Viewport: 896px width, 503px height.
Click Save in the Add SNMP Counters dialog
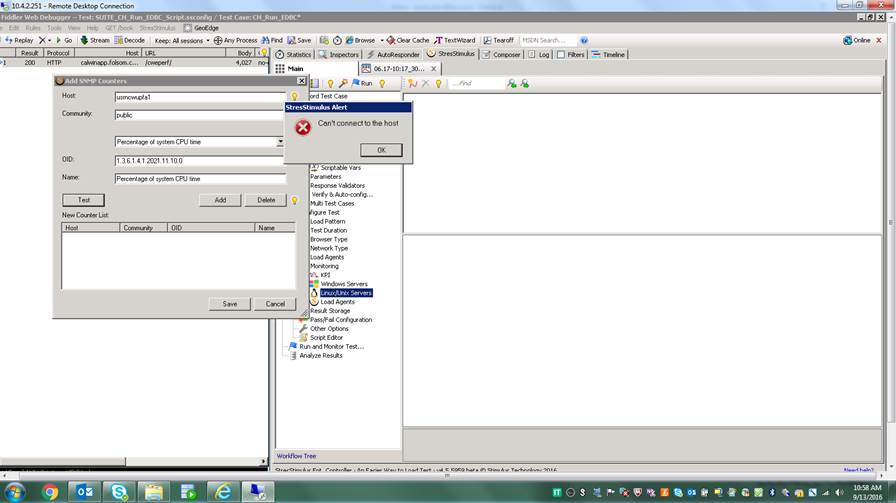coord(230,304)
